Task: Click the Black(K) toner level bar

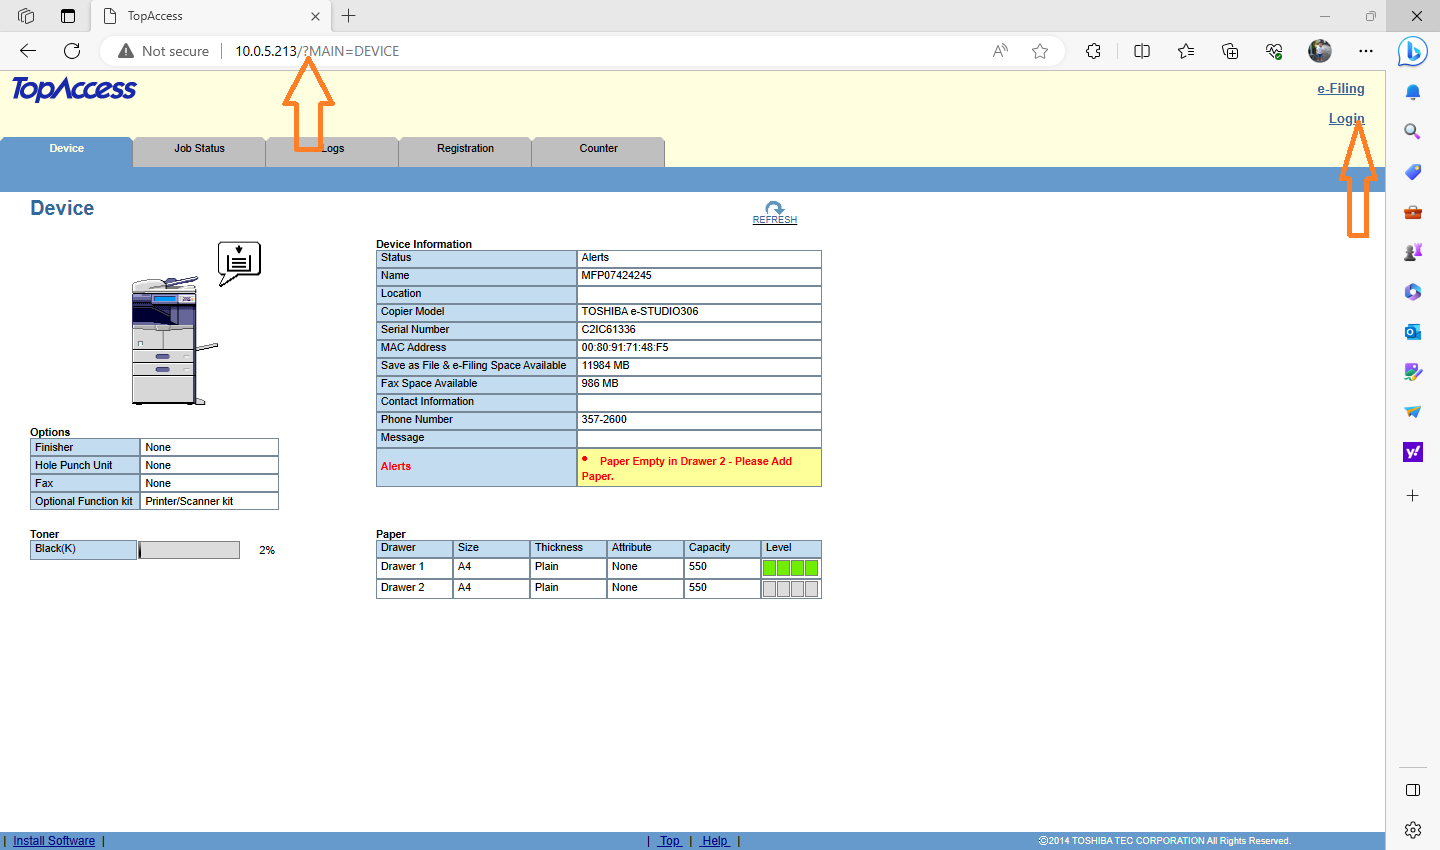Action: [x=189, y=550]
